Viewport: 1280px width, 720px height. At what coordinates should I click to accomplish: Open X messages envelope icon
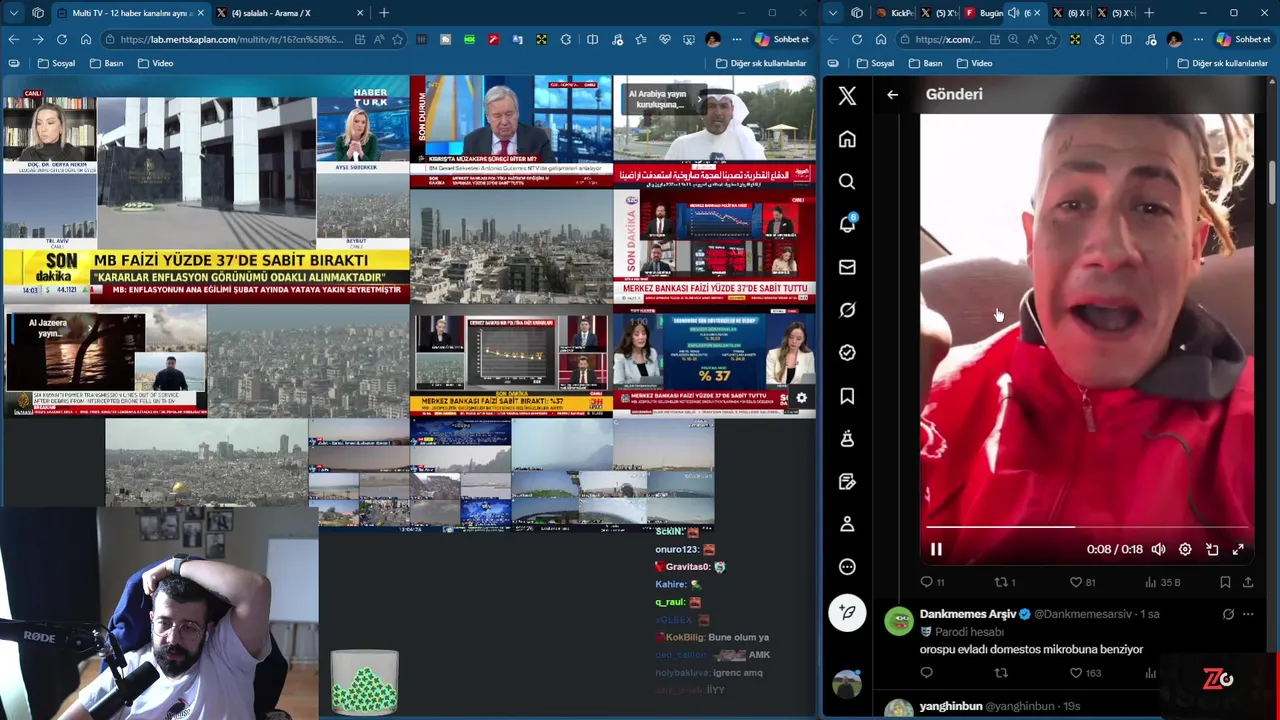(847, 267)
